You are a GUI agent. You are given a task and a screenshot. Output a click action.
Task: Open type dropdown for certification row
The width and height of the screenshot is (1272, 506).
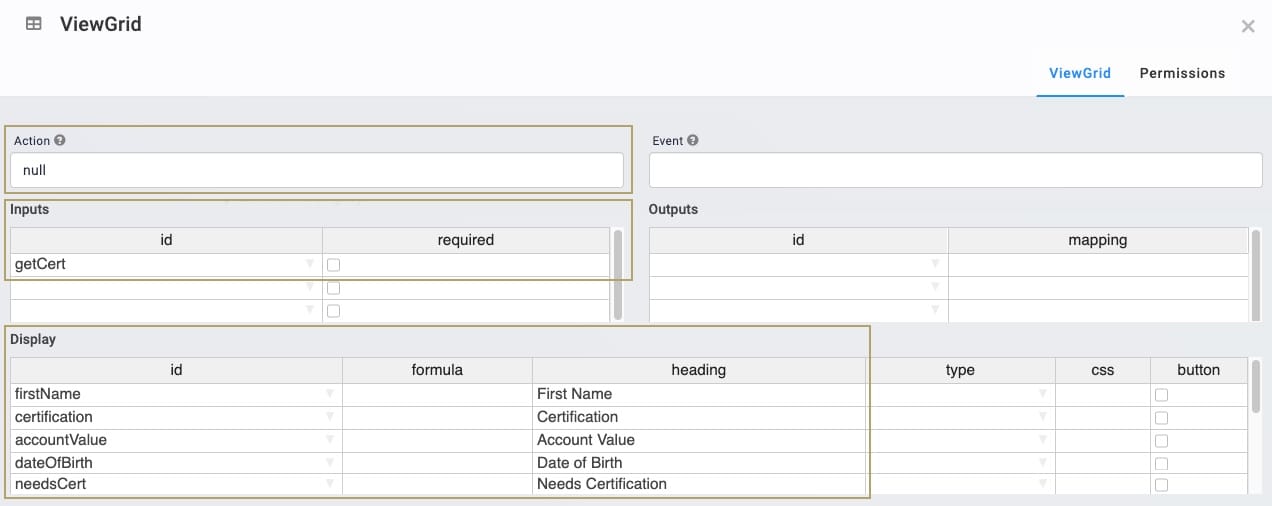pyautogui.click(x=1044, y=417)
